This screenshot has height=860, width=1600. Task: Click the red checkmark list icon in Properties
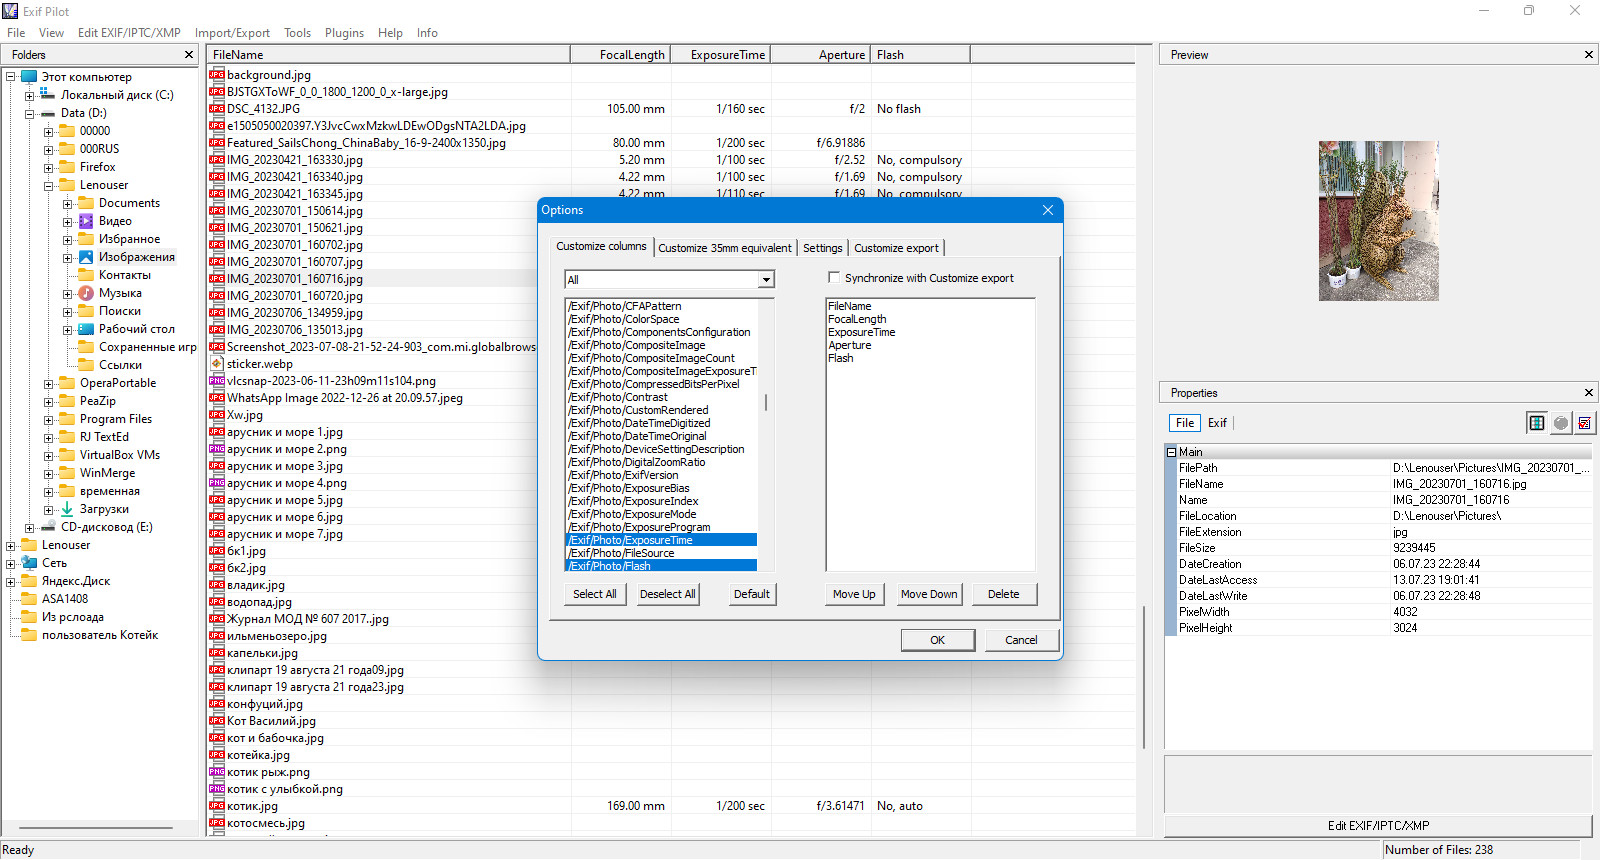click(x=1585, y=423)
